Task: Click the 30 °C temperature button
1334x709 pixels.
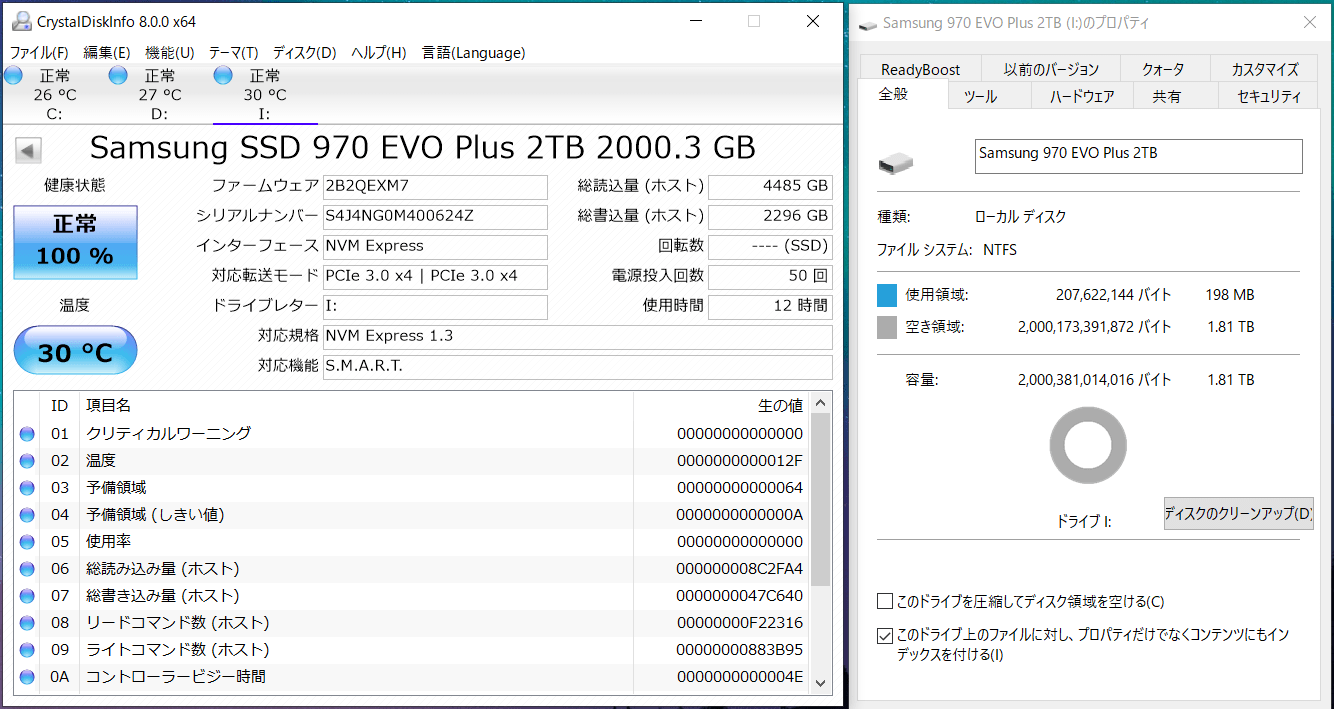Action: pyautogui.click(x=75, y=351)
